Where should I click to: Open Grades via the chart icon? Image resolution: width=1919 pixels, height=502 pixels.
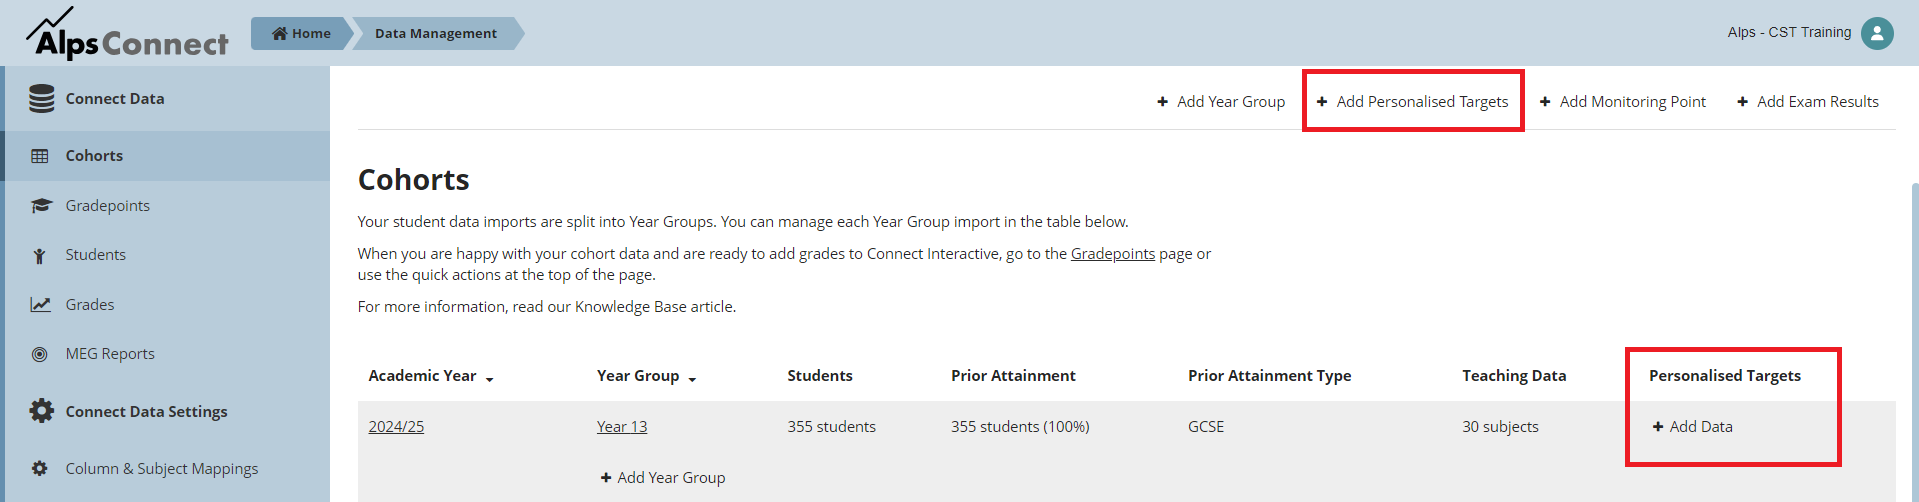[x=40, y=304]
